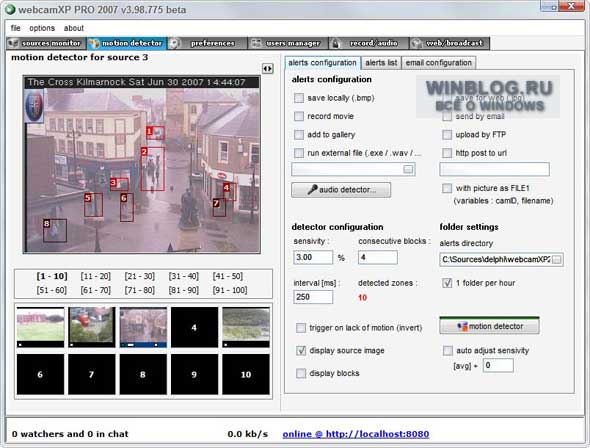The height and width of the screenshot is (448, 590).
Task: Click the interval ms field
Action: tap(313, 297)
